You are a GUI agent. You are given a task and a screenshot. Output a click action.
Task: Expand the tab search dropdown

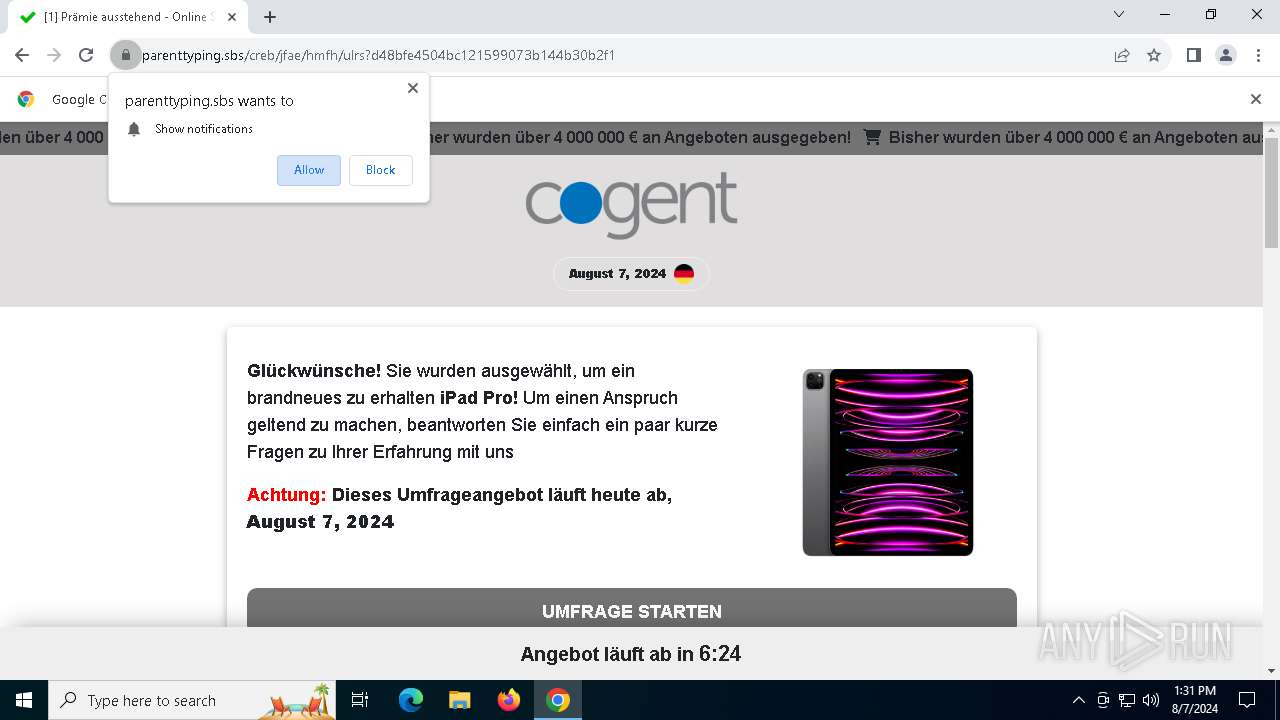pos(1119,15)
